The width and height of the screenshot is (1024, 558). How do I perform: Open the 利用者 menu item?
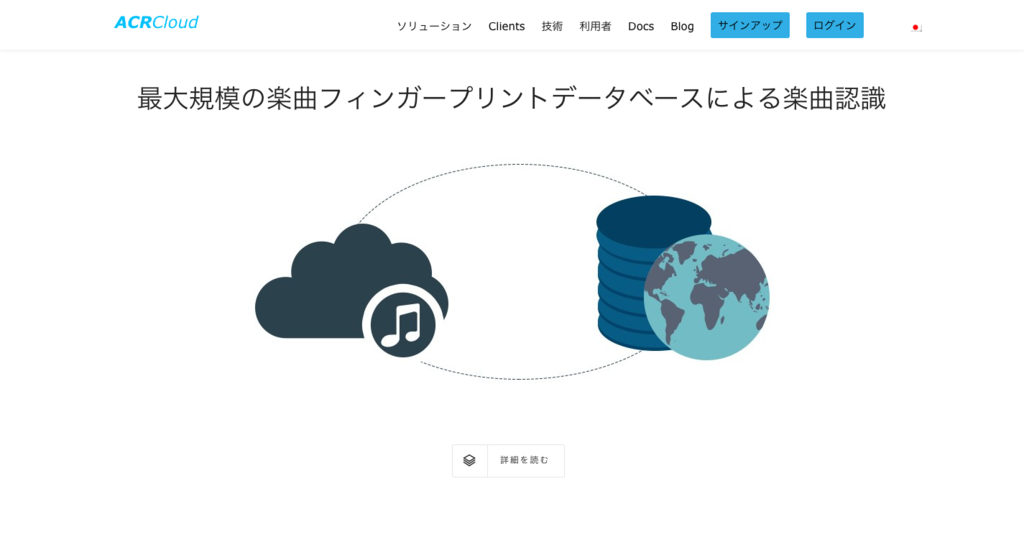pyautogui.click(x=595, y=26)
